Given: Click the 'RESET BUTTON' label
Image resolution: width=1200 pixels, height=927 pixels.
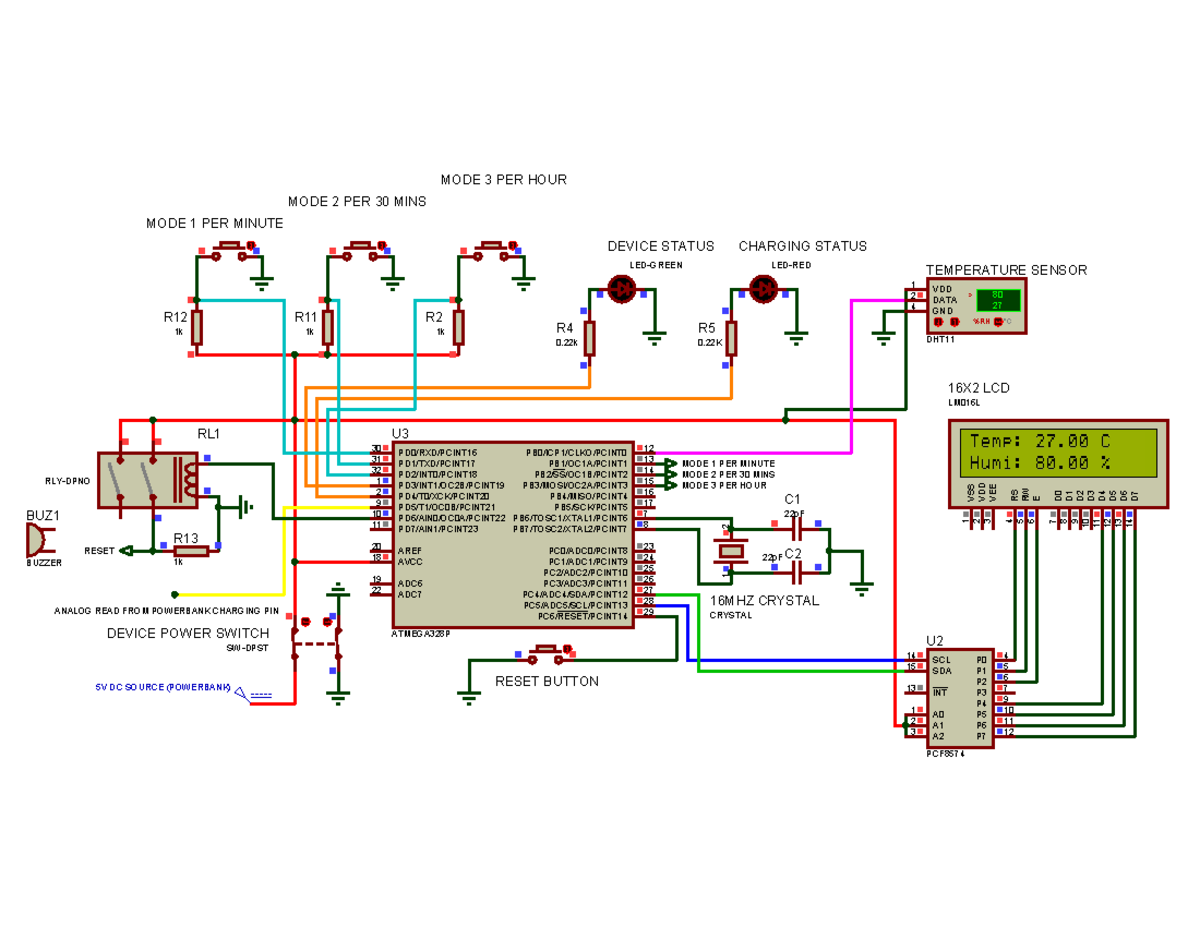Looking at the screenshot, I should tap(547, 681).
